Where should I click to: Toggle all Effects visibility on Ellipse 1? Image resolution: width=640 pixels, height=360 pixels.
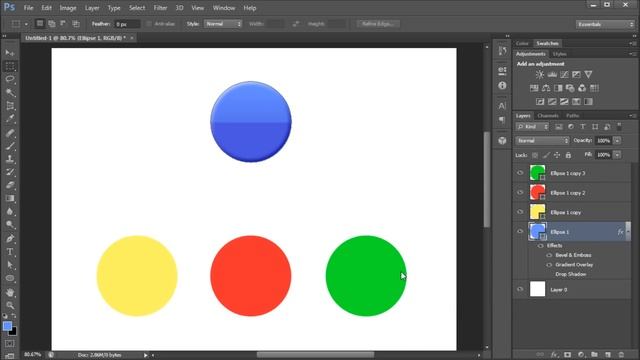[540, 246]
